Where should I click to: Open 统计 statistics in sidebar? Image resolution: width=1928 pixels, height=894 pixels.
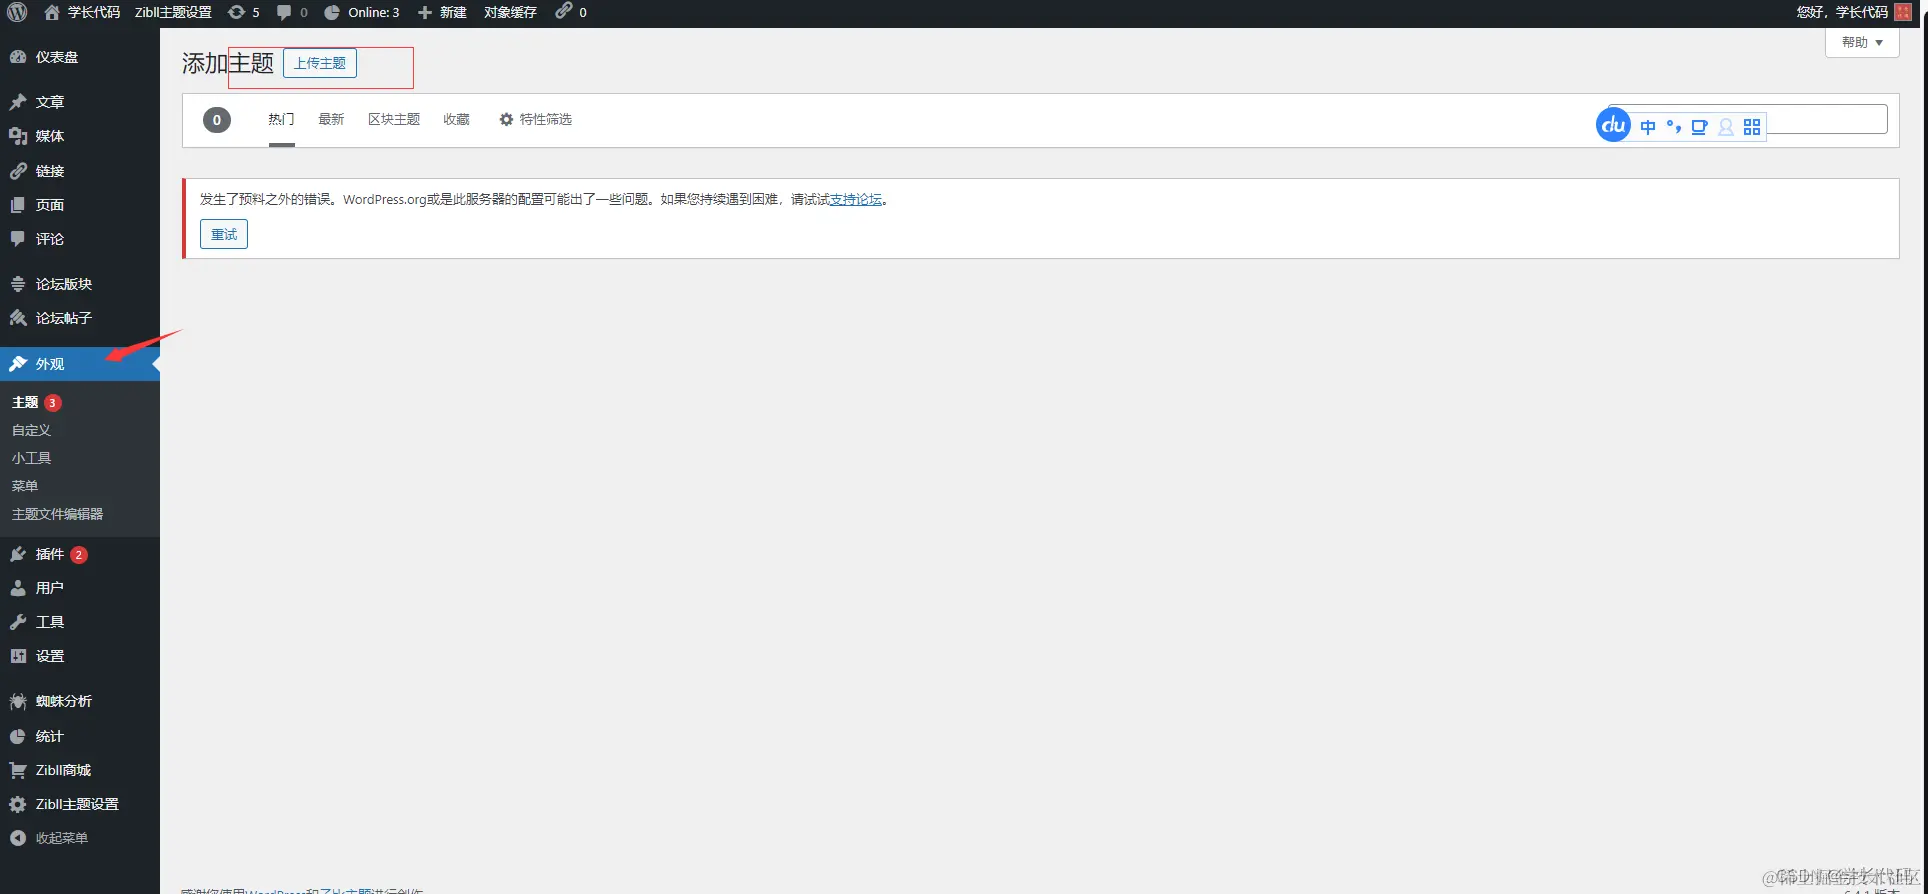tap(80, 736)
